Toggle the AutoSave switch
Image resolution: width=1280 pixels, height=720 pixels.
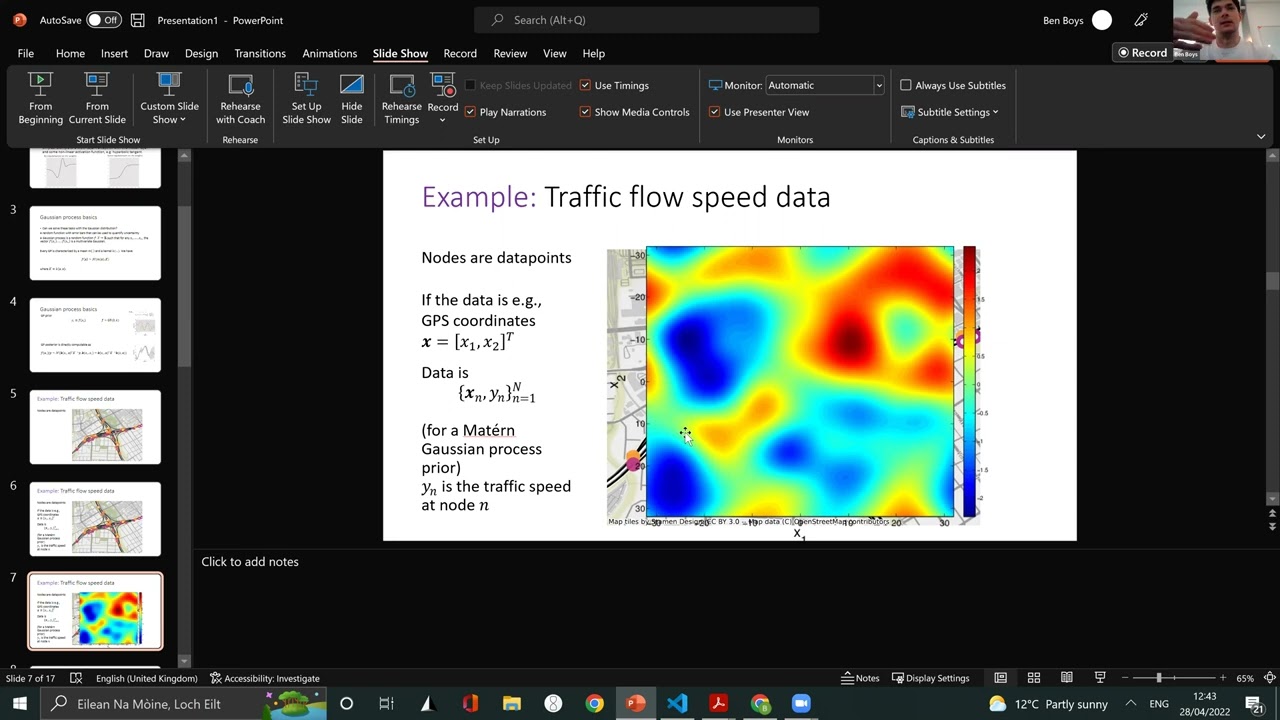click(x=102, y=20)
